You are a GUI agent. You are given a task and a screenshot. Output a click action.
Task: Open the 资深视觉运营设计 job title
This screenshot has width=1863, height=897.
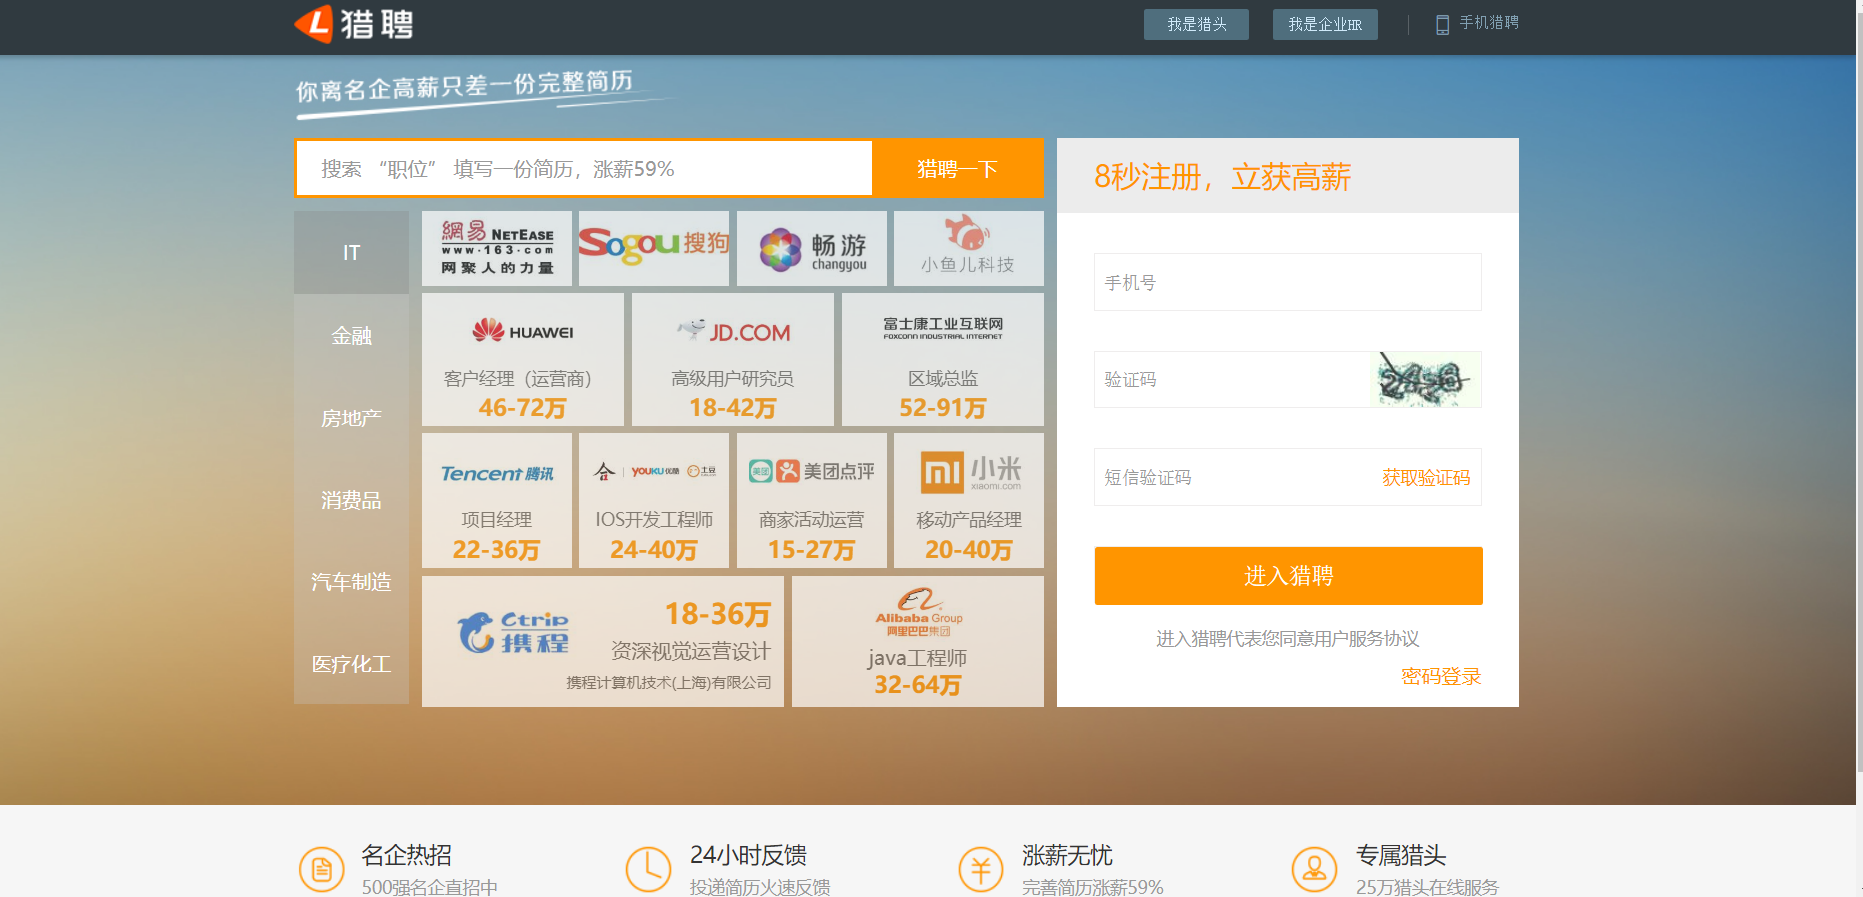tap(691, 651)
